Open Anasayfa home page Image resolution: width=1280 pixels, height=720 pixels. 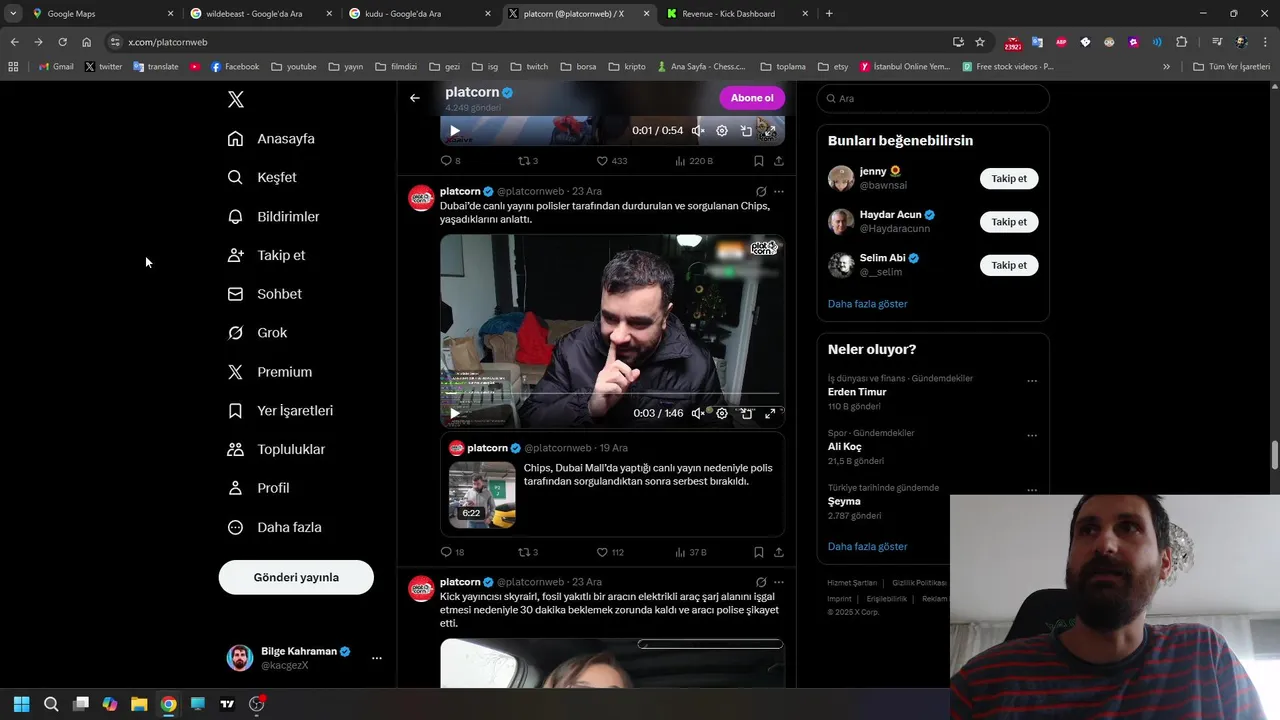tap(271, 139)
